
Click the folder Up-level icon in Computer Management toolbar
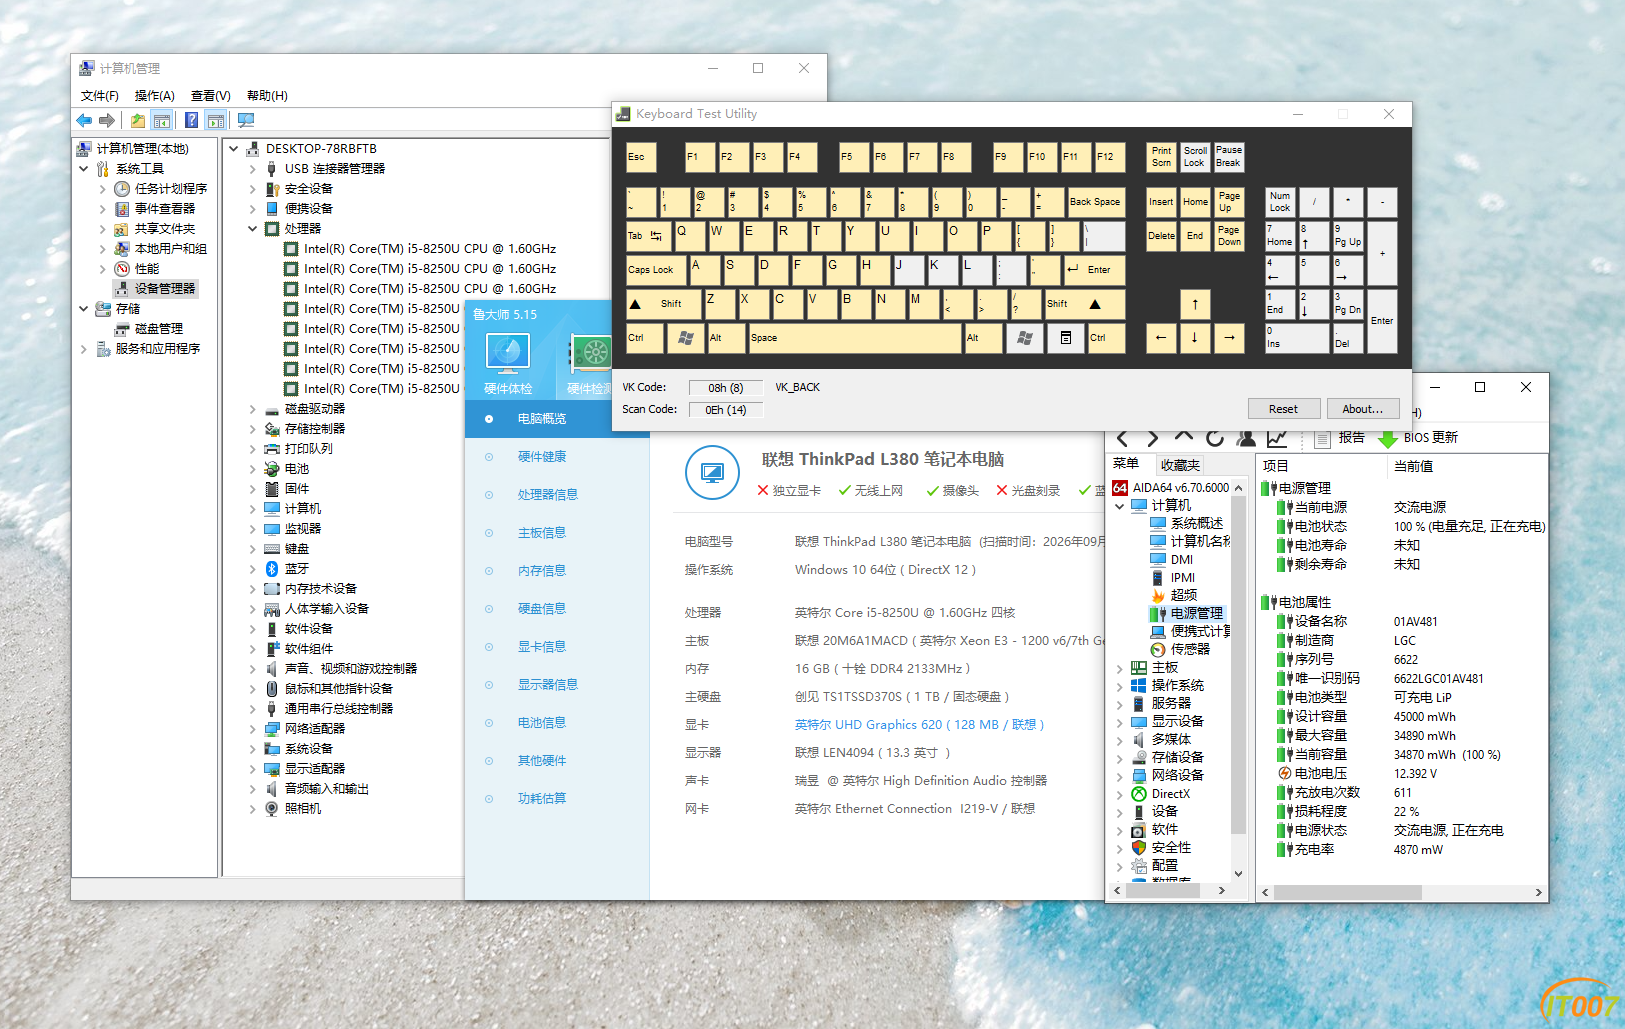[x=138, y=121]
